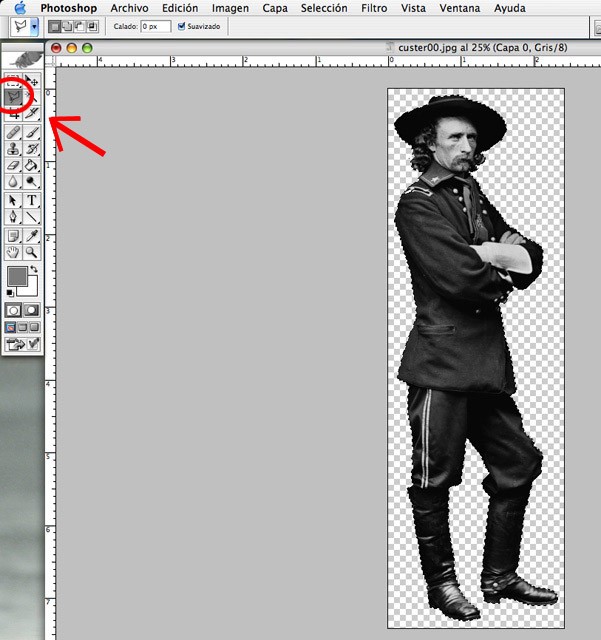Enable Quick Mask mode

[32, 311]
